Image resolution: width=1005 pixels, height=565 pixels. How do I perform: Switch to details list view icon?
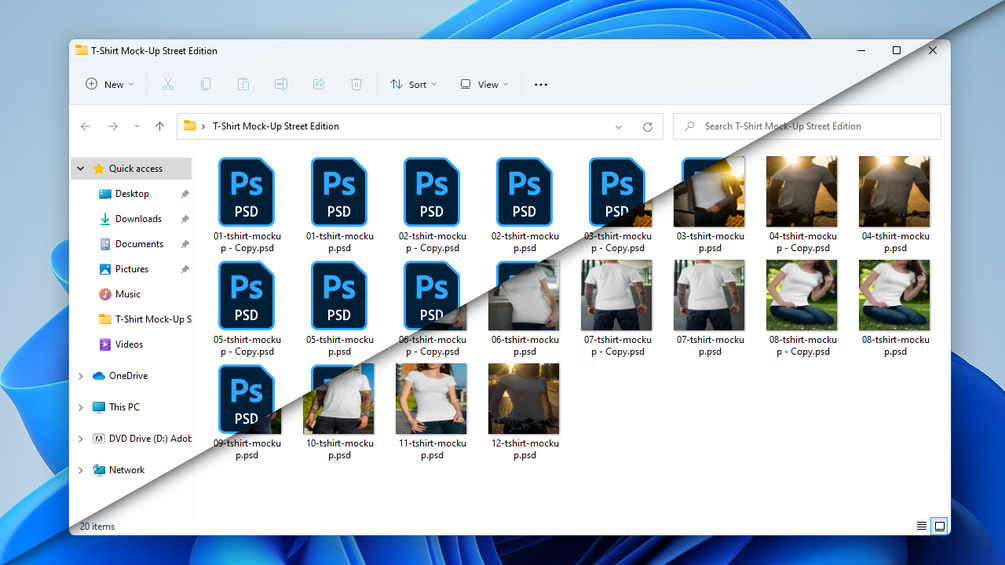[x=921, y=527]
